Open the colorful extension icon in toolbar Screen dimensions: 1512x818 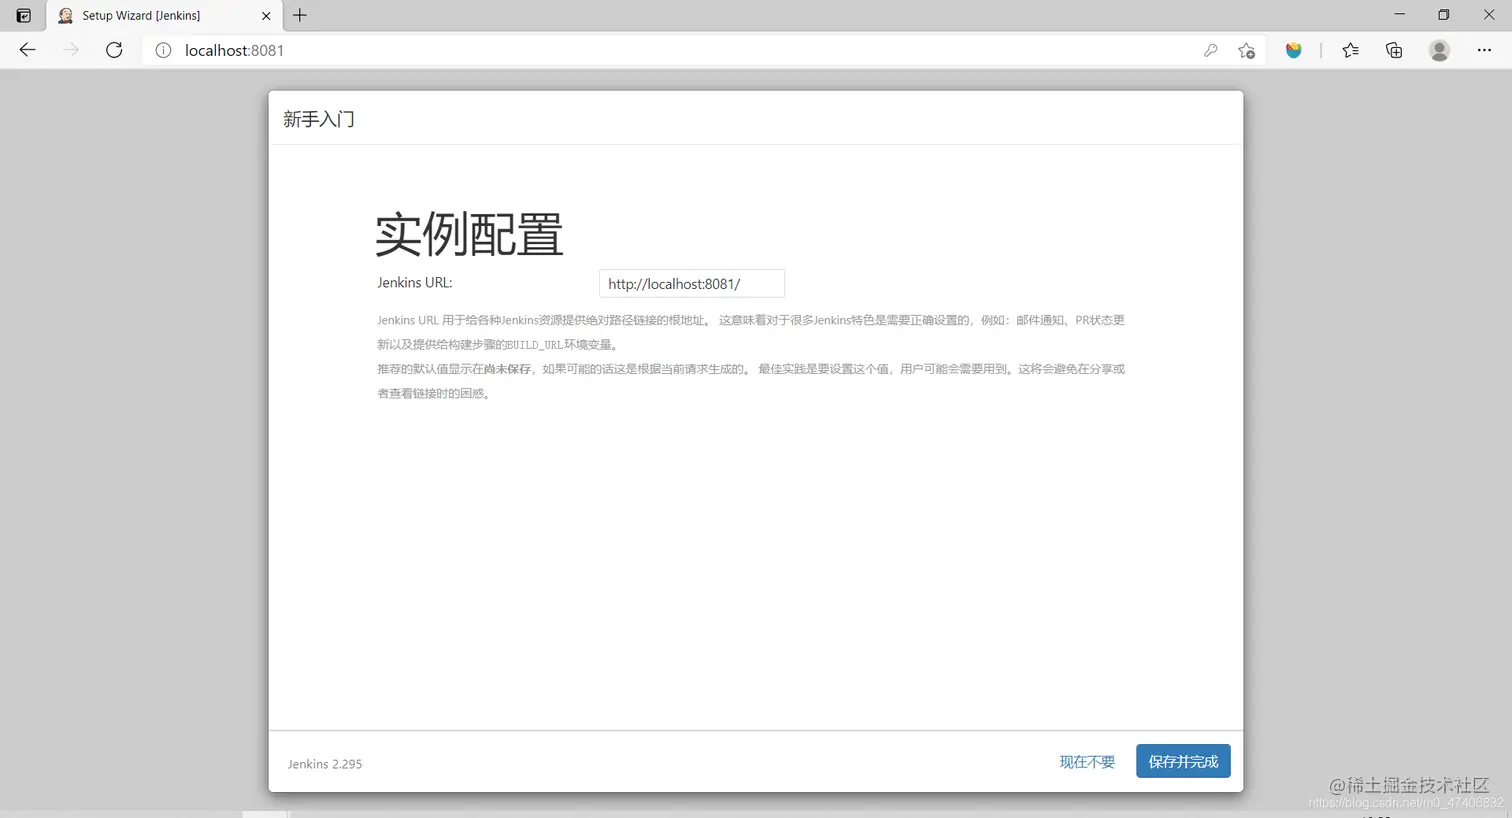point(1294,50)
